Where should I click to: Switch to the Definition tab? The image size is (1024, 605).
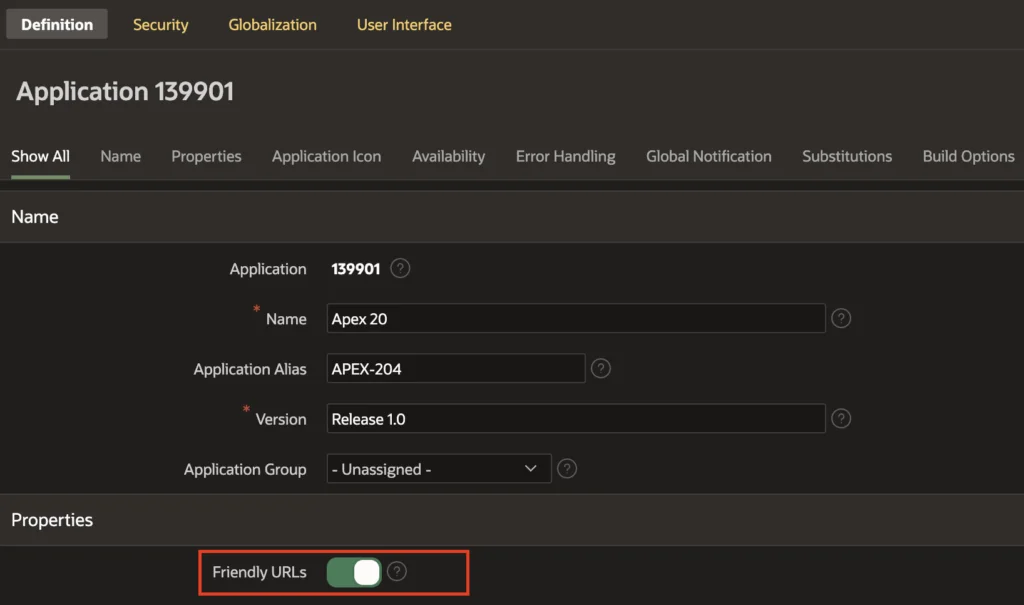57,24
